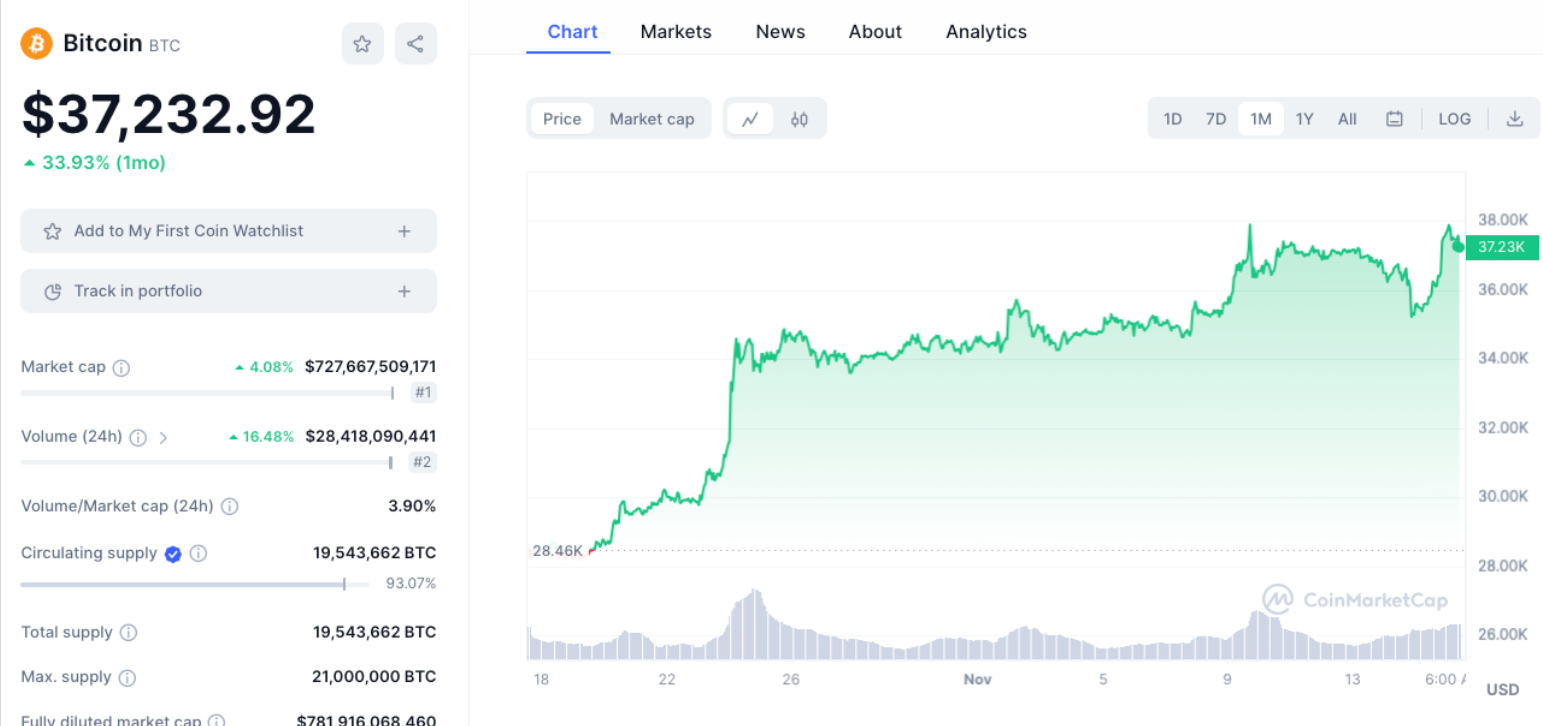The width and height of the screenshot is (1543, 726).
Task: Open the Analytics tab
Action: coord(986,32)
